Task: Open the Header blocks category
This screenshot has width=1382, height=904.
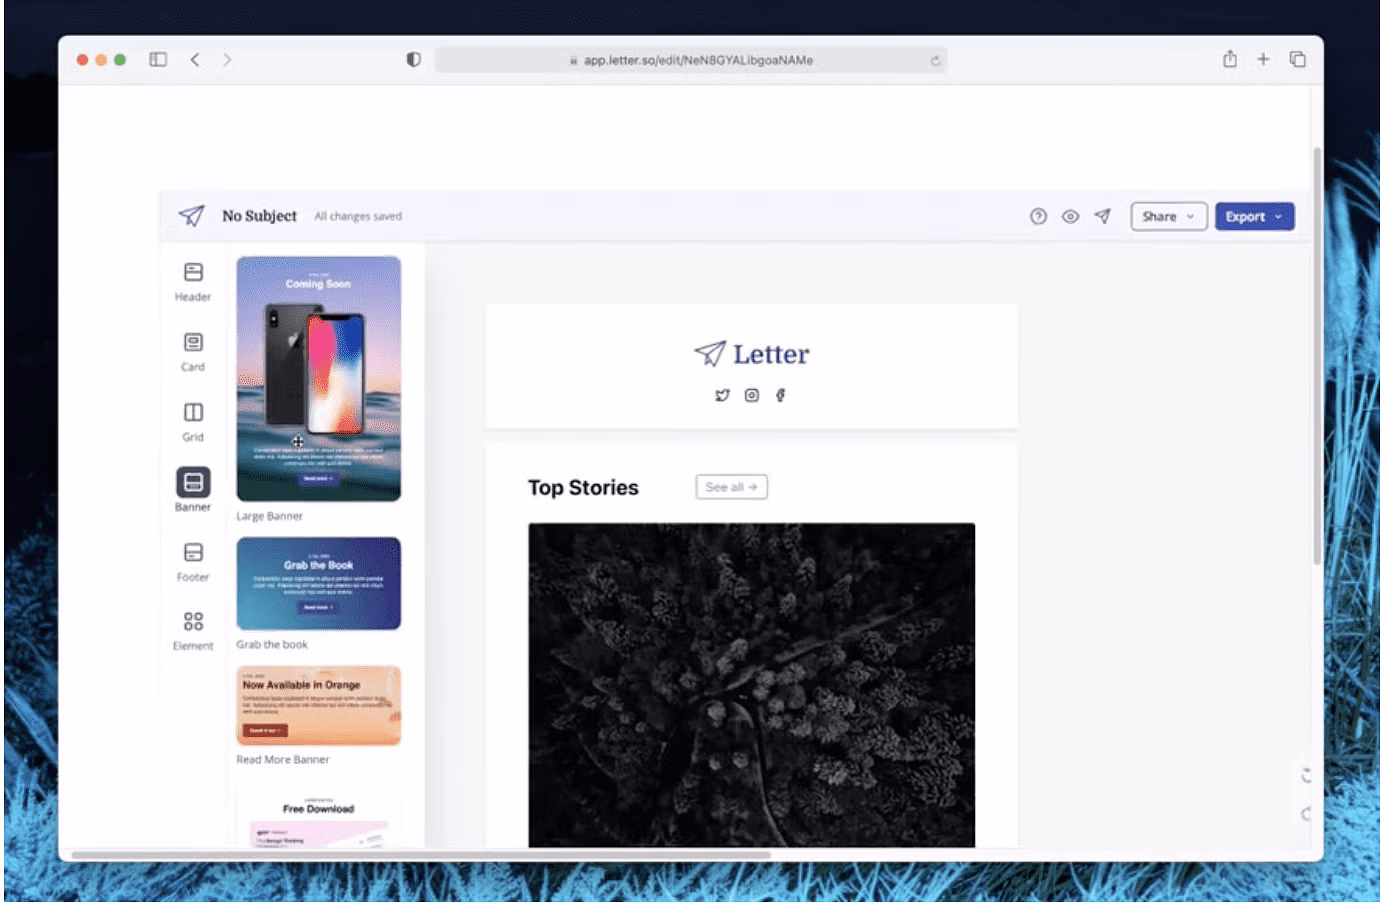Action: pyautogui.click(x=193, y=281)
